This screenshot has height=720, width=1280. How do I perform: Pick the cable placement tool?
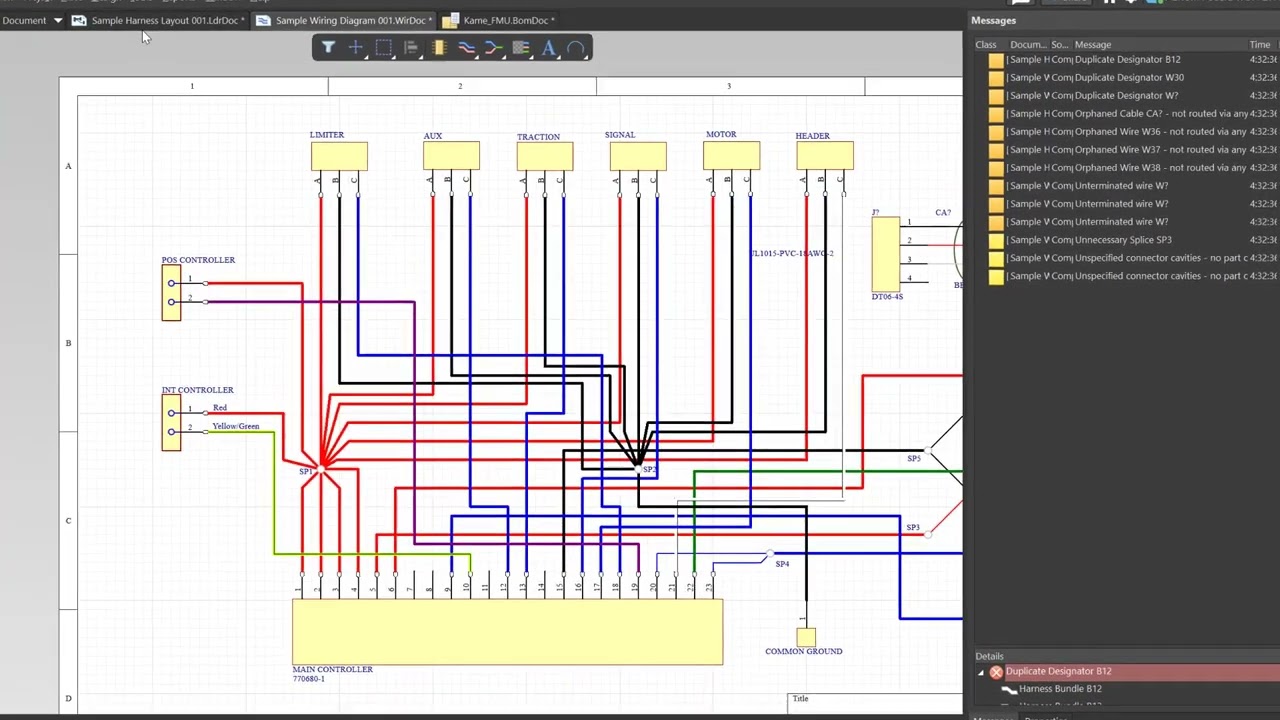coord(521,48)
